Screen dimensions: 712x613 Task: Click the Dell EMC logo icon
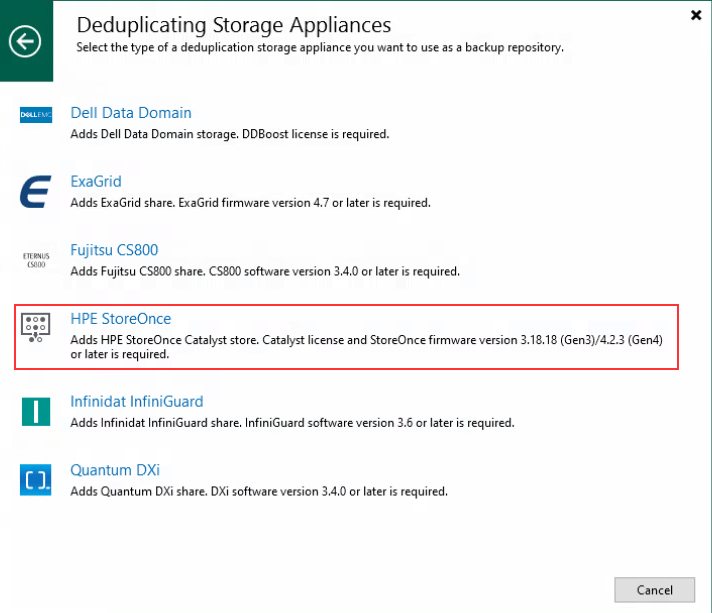point(36,118)
